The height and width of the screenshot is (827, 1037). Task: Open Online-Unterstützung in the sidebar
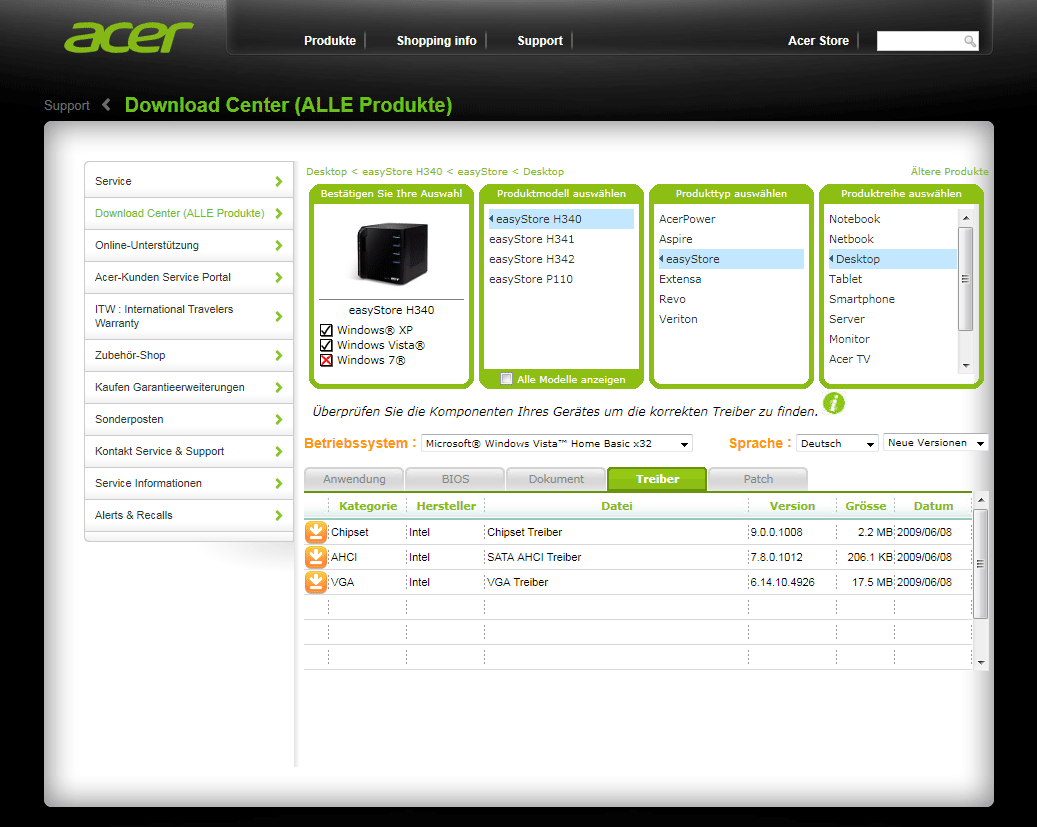[x=189, y=245]
